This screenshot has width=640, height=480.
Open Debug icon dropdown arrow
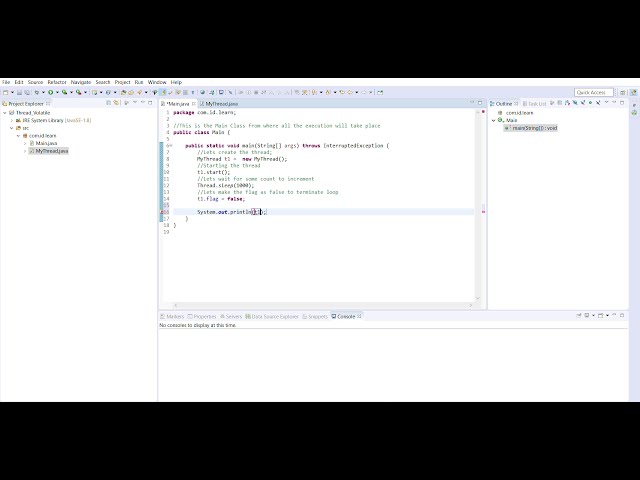coord(43,92)
